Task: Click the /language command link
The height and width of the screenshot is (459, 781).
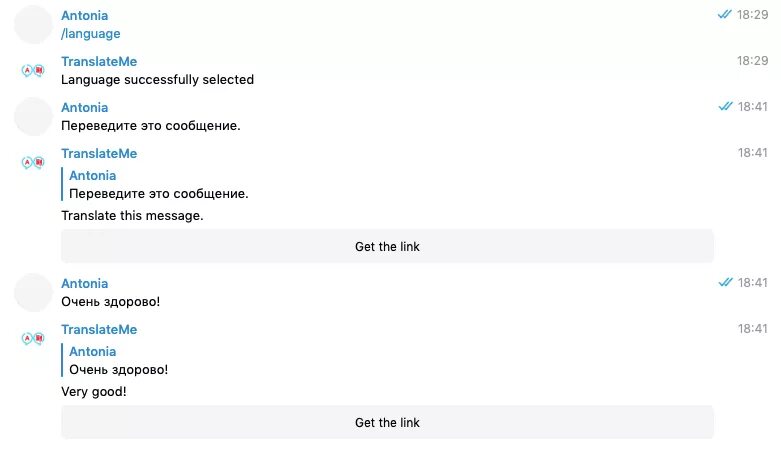Action: tap(91, 34)
